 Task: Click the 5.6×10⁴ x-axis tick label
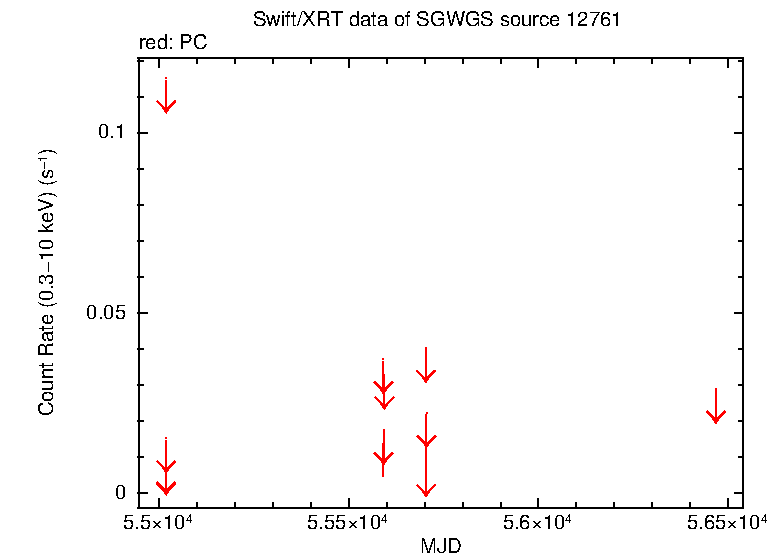click(539, 522)
